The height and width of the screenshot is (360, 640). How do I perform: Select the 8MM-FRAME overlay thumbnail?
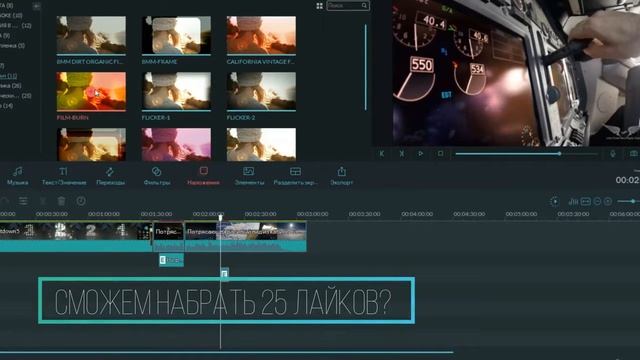[176, 35]
